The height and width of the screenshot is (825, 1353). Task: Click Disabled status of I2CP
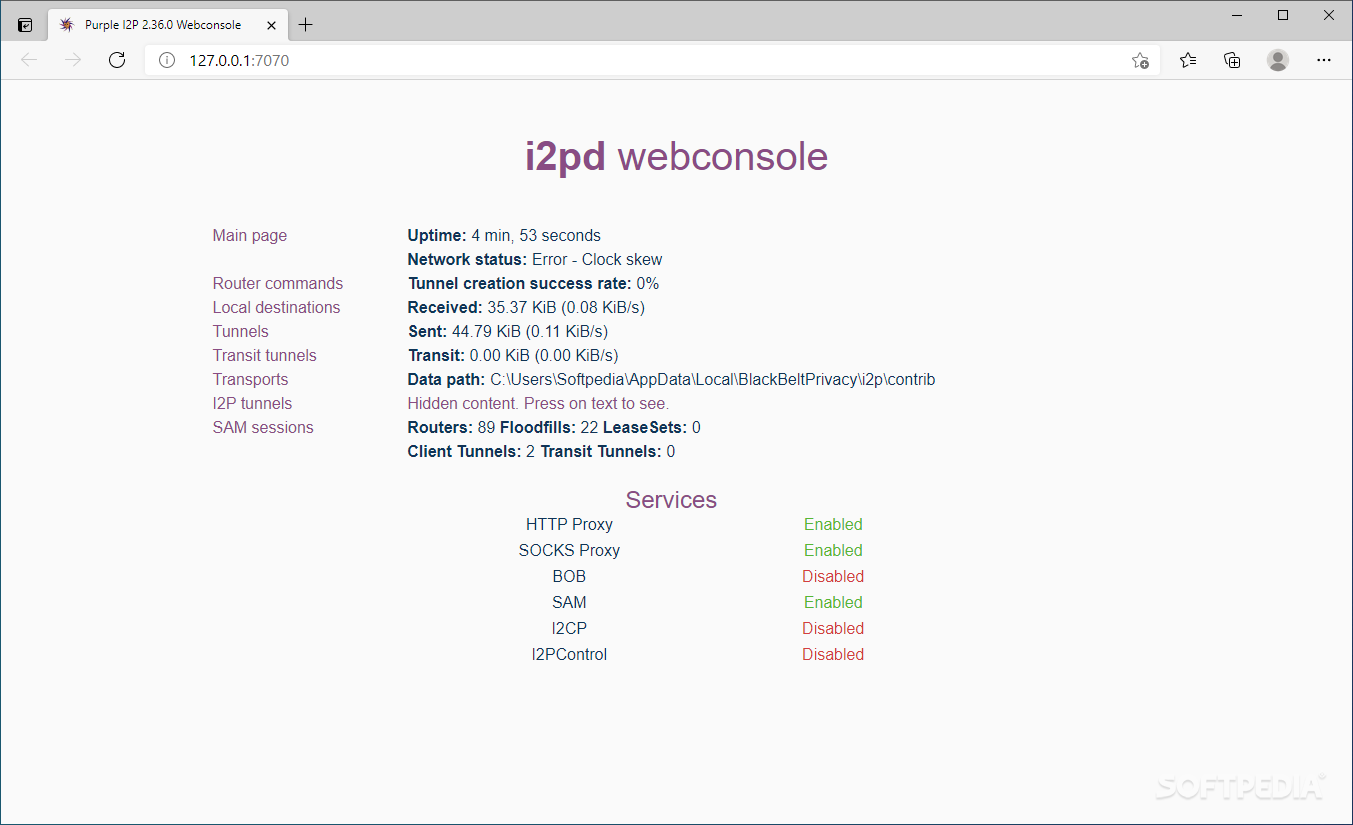point(833,628)
